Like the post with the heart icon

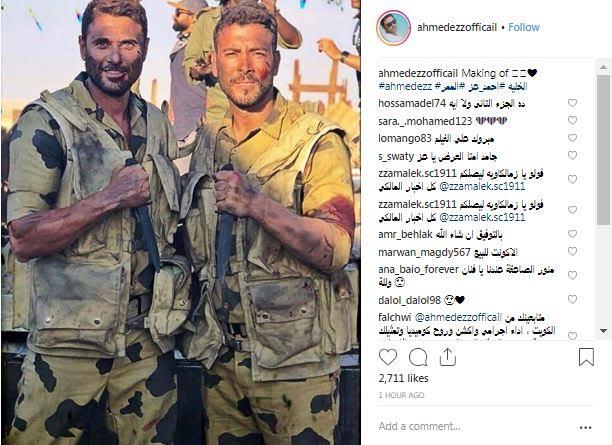click(388, 357)
